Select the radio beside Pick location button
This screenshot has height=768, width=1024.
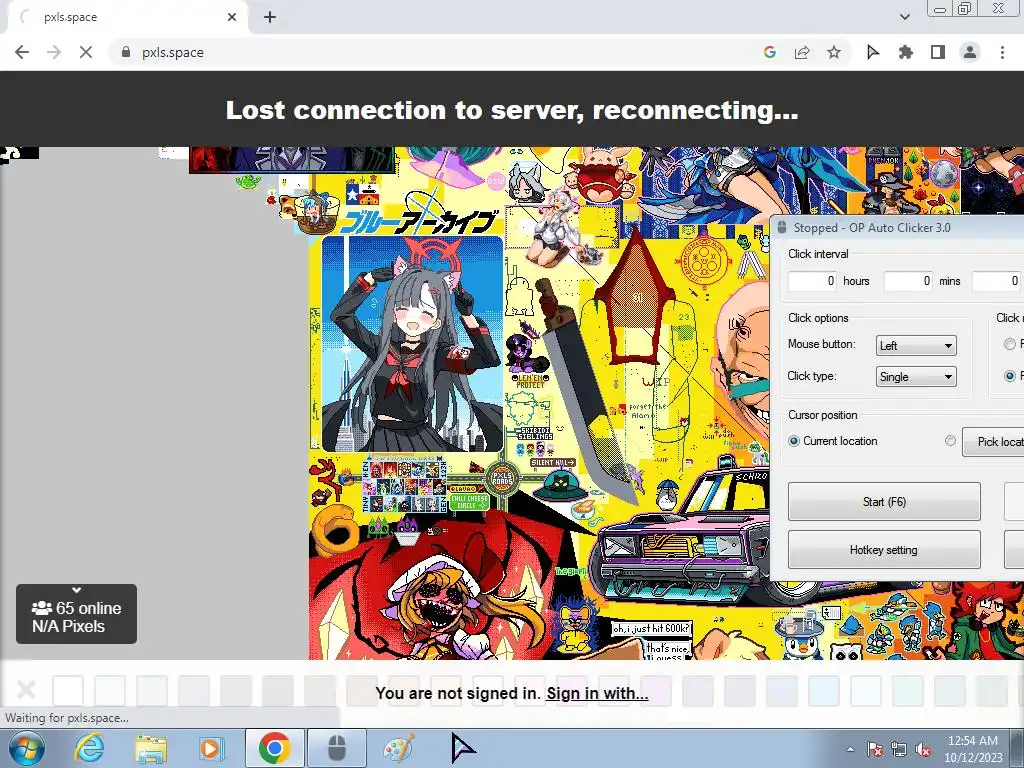[x=950, y=441]
